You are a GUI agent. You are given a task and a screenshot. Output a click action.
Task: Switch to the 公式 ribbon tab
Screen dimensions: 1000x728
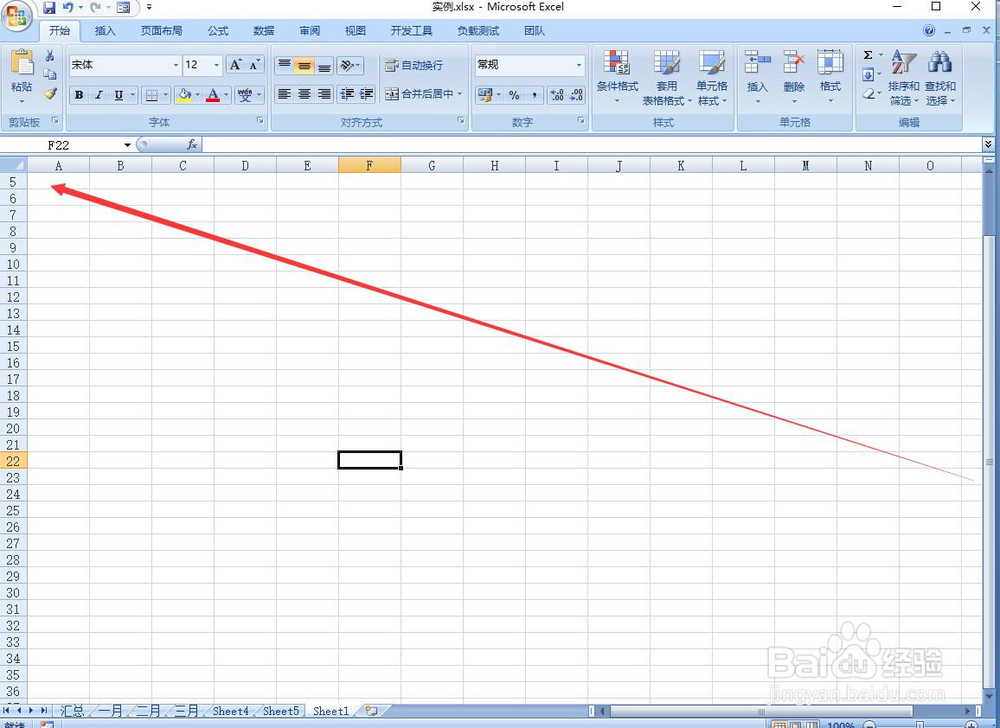(x=217, y=31)
